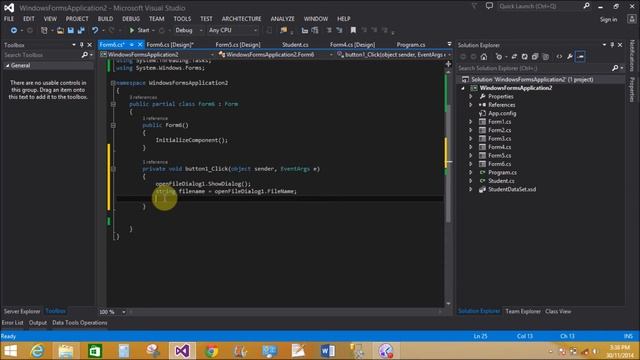640x360 pixels.
Task: Expand the StudentDataSet.xsd node
Action: (x=471, y=189)
